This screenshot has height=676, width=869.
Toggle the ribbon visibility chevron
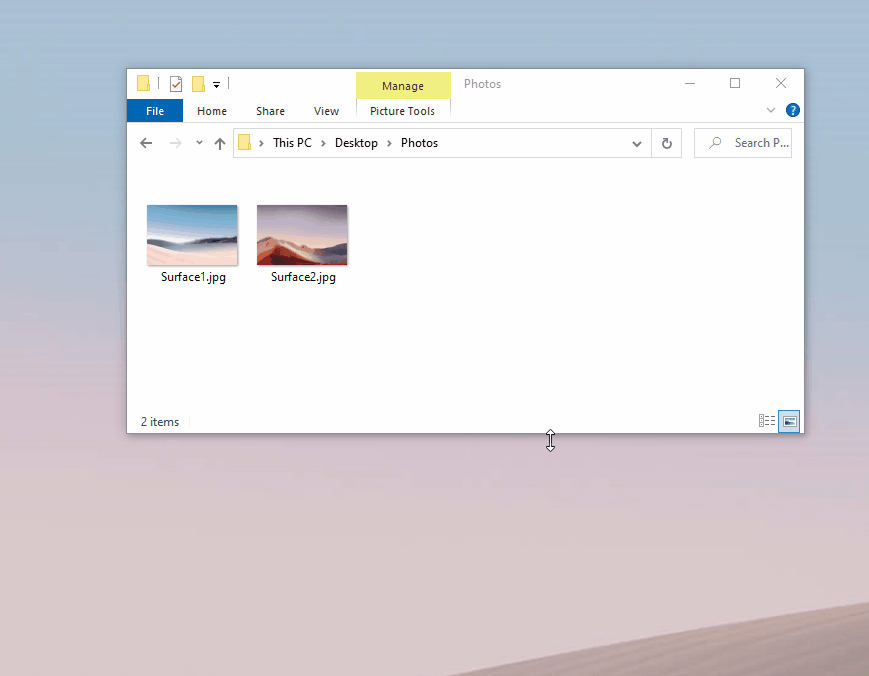(x=770, y=110)
